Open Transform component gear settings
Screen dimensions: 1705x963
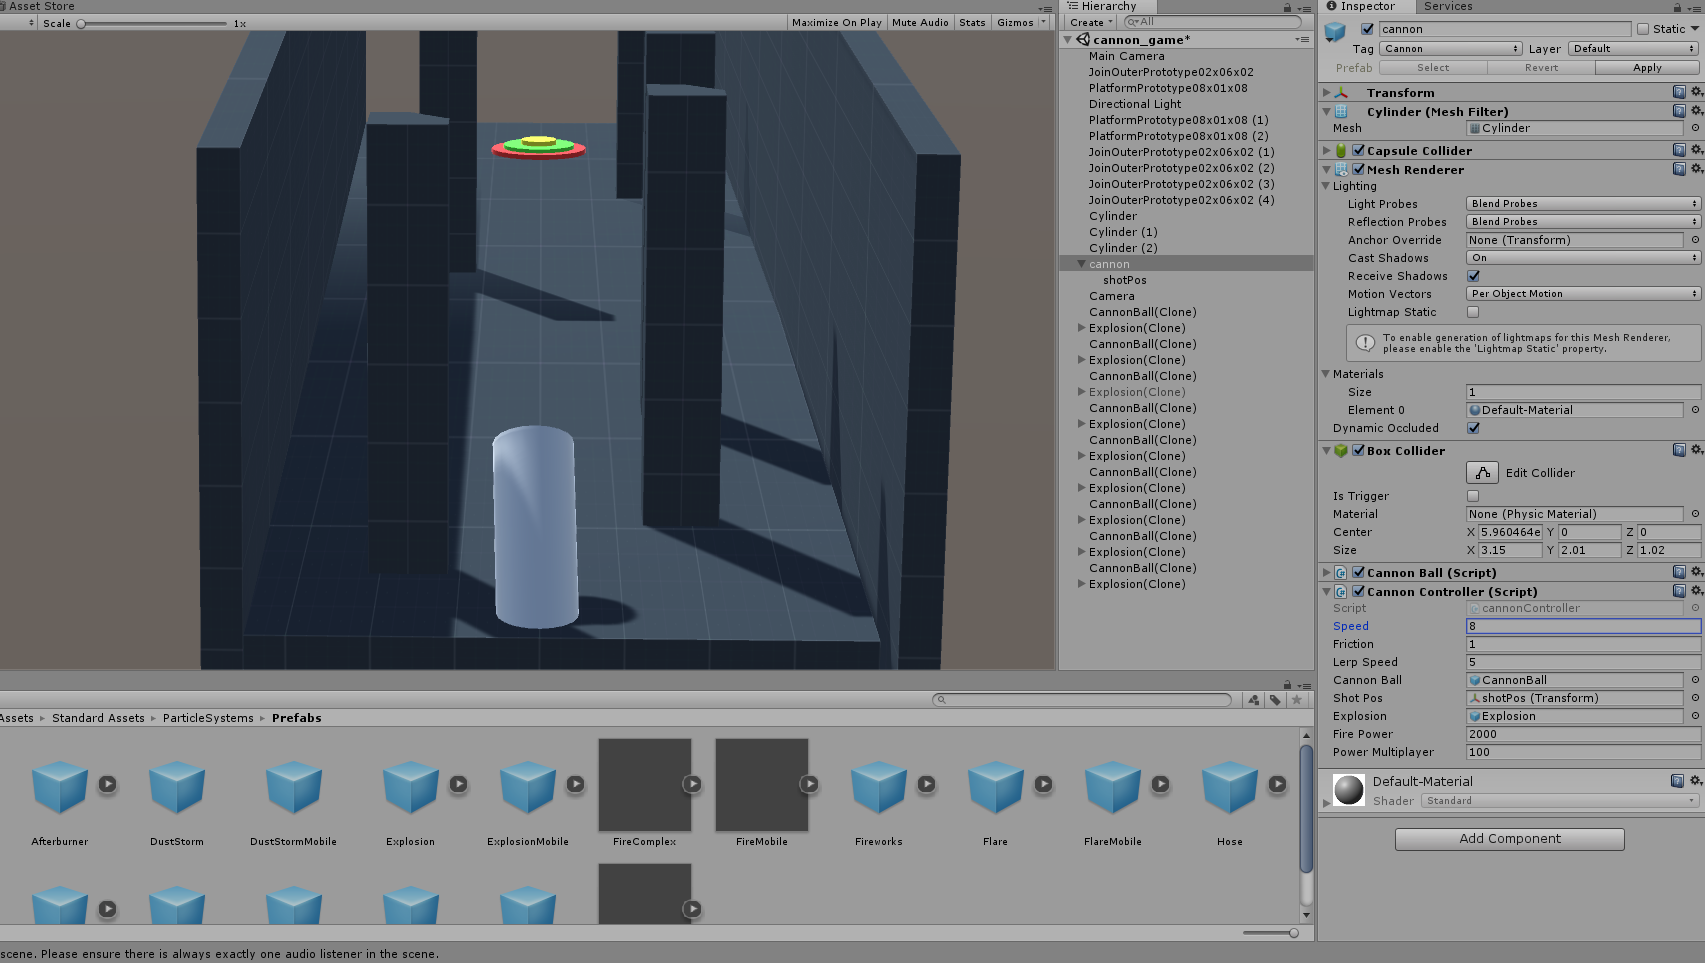click(x=1696, y=92)
